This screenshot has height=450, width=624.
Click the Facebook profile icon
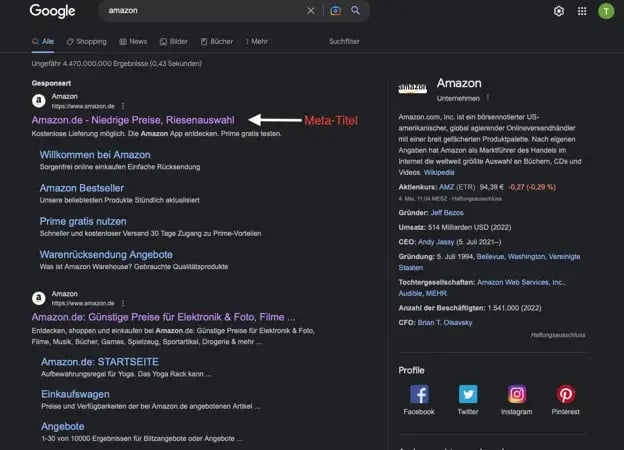[x=419, y=394]
